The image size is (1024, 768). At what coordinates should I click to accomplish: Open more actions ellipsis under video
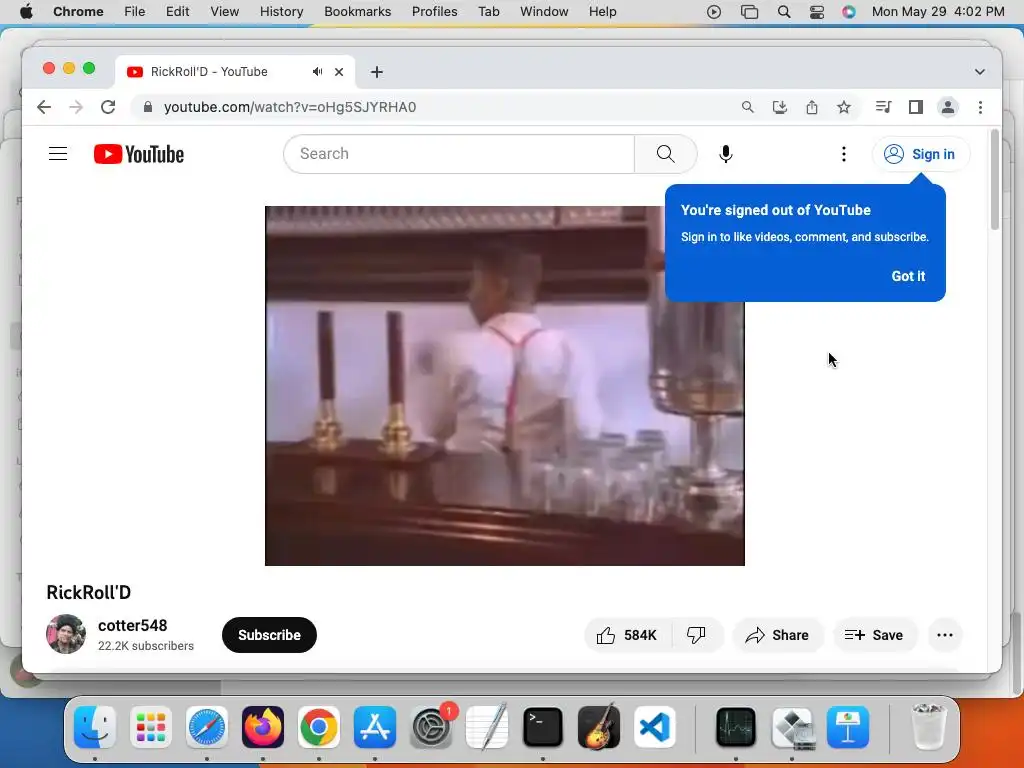945,635
